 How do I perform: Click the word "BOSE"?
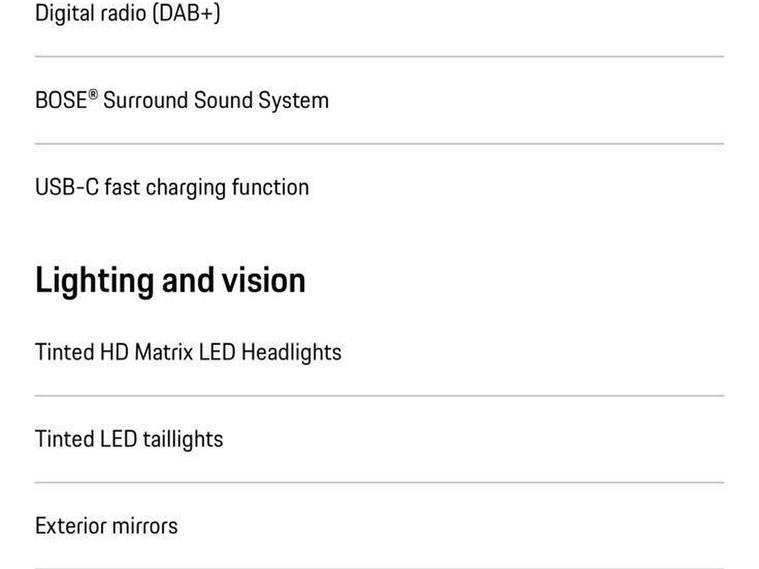pos(61,101)
